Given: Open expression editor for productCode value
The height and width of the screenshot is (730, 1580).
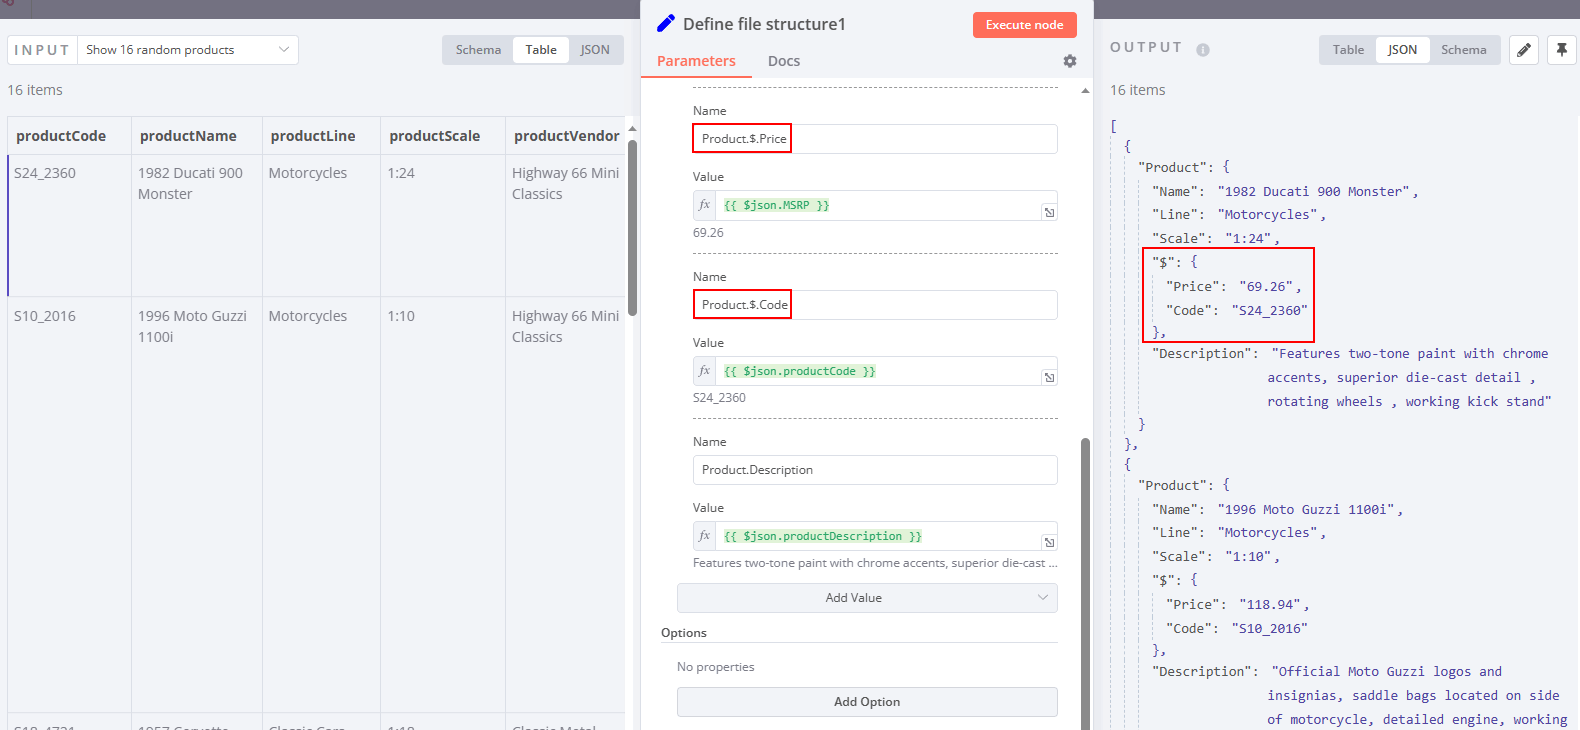Looking at the screenshot, I should [1049, 377].
